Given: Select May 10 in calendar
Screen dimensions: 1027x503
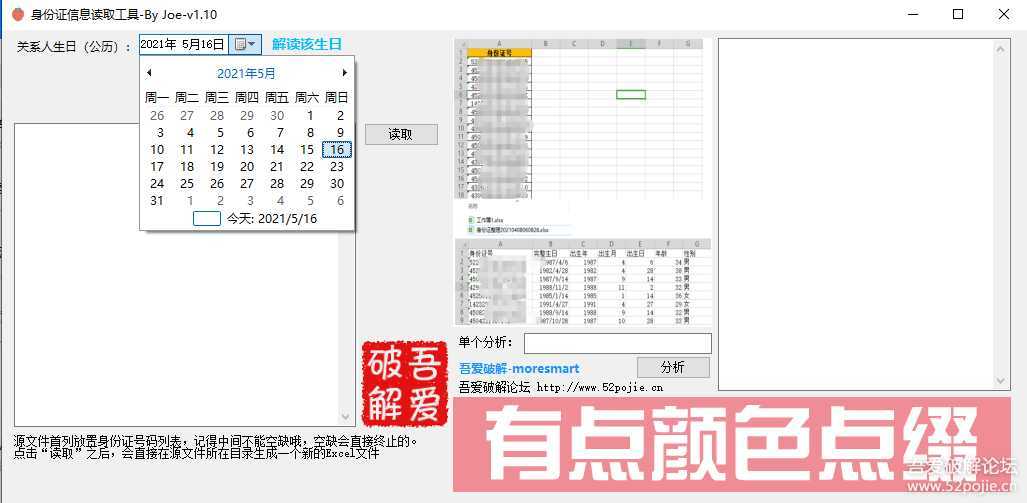Looking at the screenshot, I should click(x=157, y=149).
